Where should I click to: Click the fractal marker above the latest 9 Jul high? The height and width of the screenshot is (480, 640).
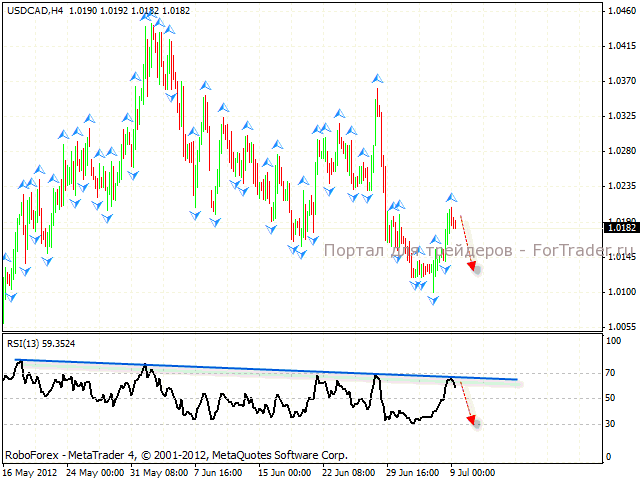(x=451, y=196)
